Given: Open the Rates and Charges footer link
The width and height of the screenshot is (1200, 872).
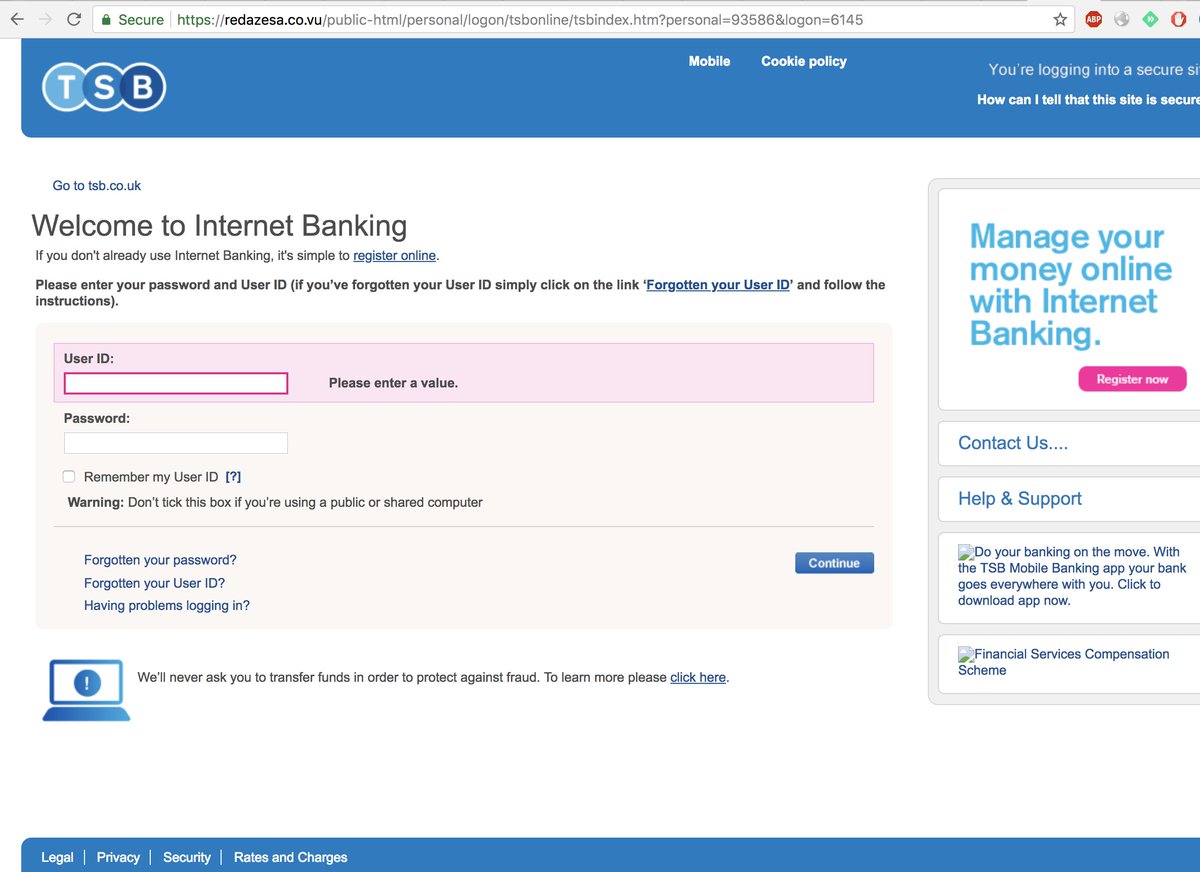Looking at the screenshot, I should click(290, 857).
